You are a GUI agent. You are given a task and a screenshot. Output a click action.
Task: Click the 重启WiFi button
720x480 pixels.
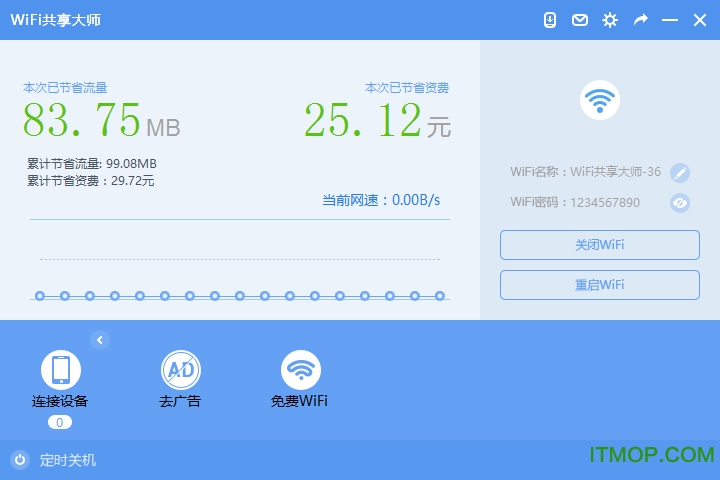600,285
